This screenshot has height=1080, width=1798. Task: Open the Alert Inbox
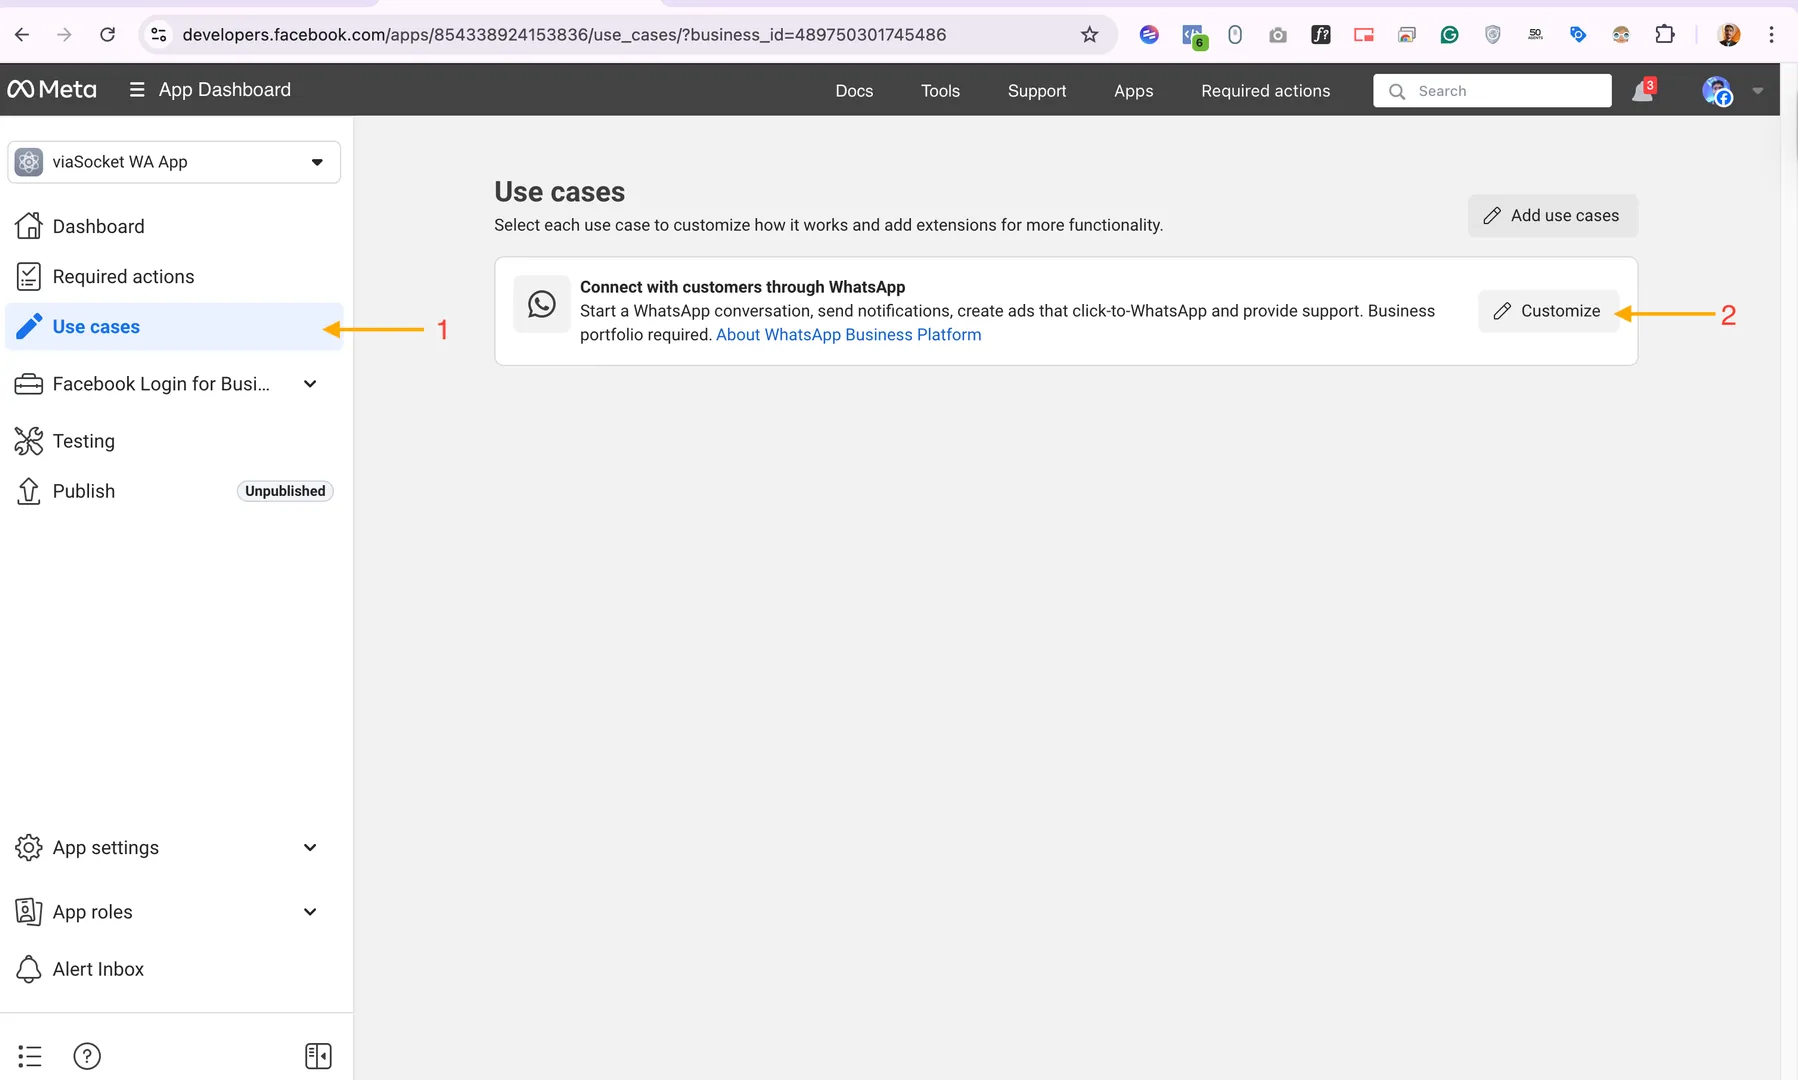pos(97,968)
